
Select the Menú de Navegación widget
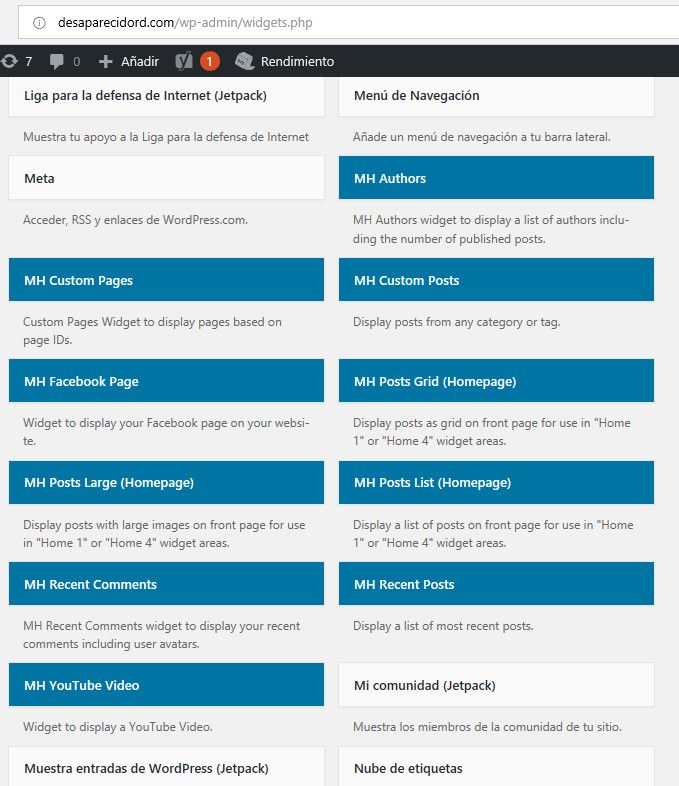[496, 96]
